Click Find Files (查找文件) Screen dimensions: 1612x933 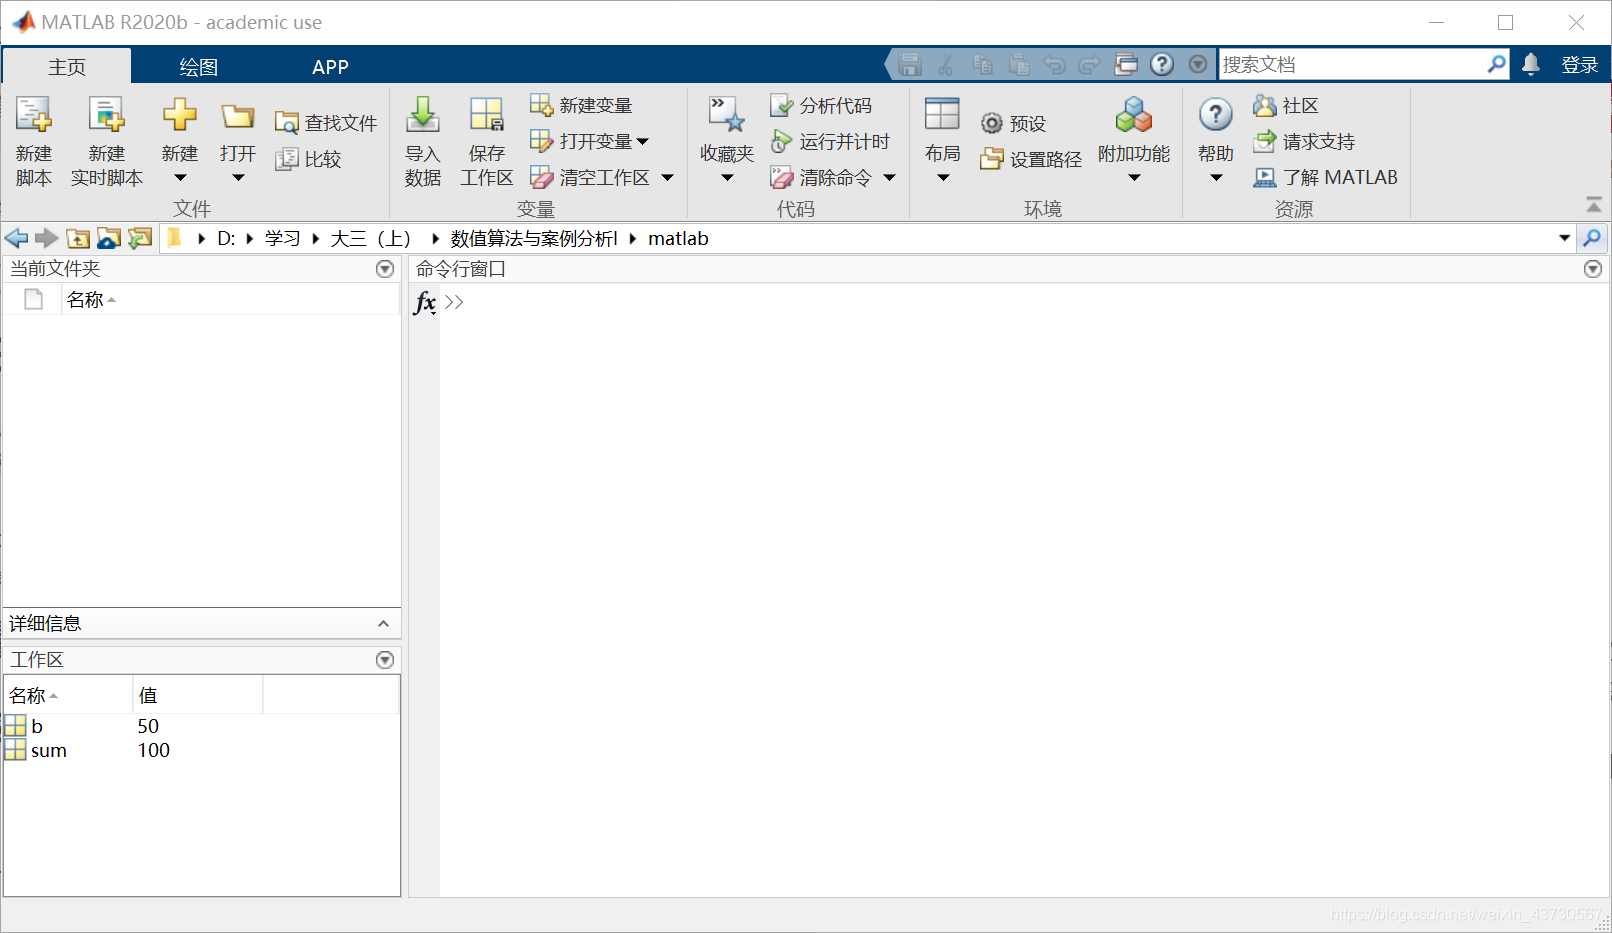[x=326, y=123]
